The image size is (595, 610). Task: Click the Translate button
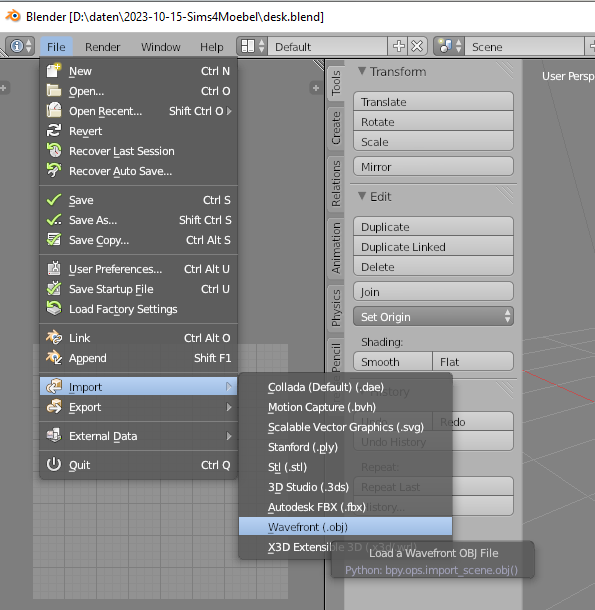(433, 102)
